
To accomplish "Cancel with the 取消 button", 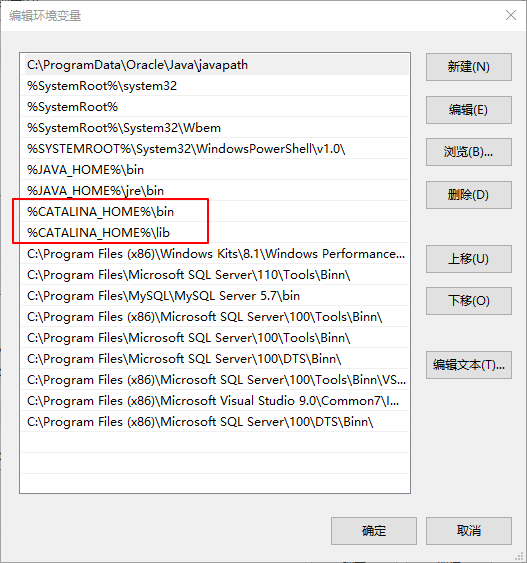I will tap(468, 531).
